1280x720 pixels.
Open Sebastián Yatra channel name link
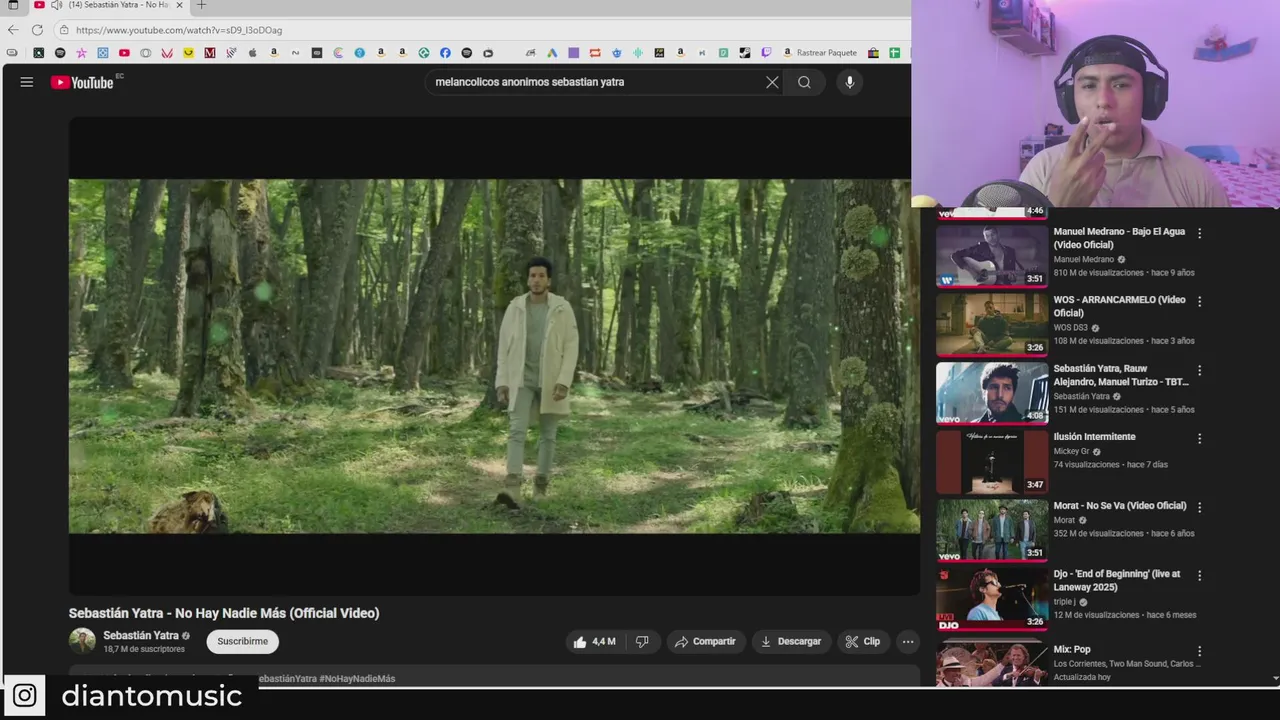click(141, 636)
